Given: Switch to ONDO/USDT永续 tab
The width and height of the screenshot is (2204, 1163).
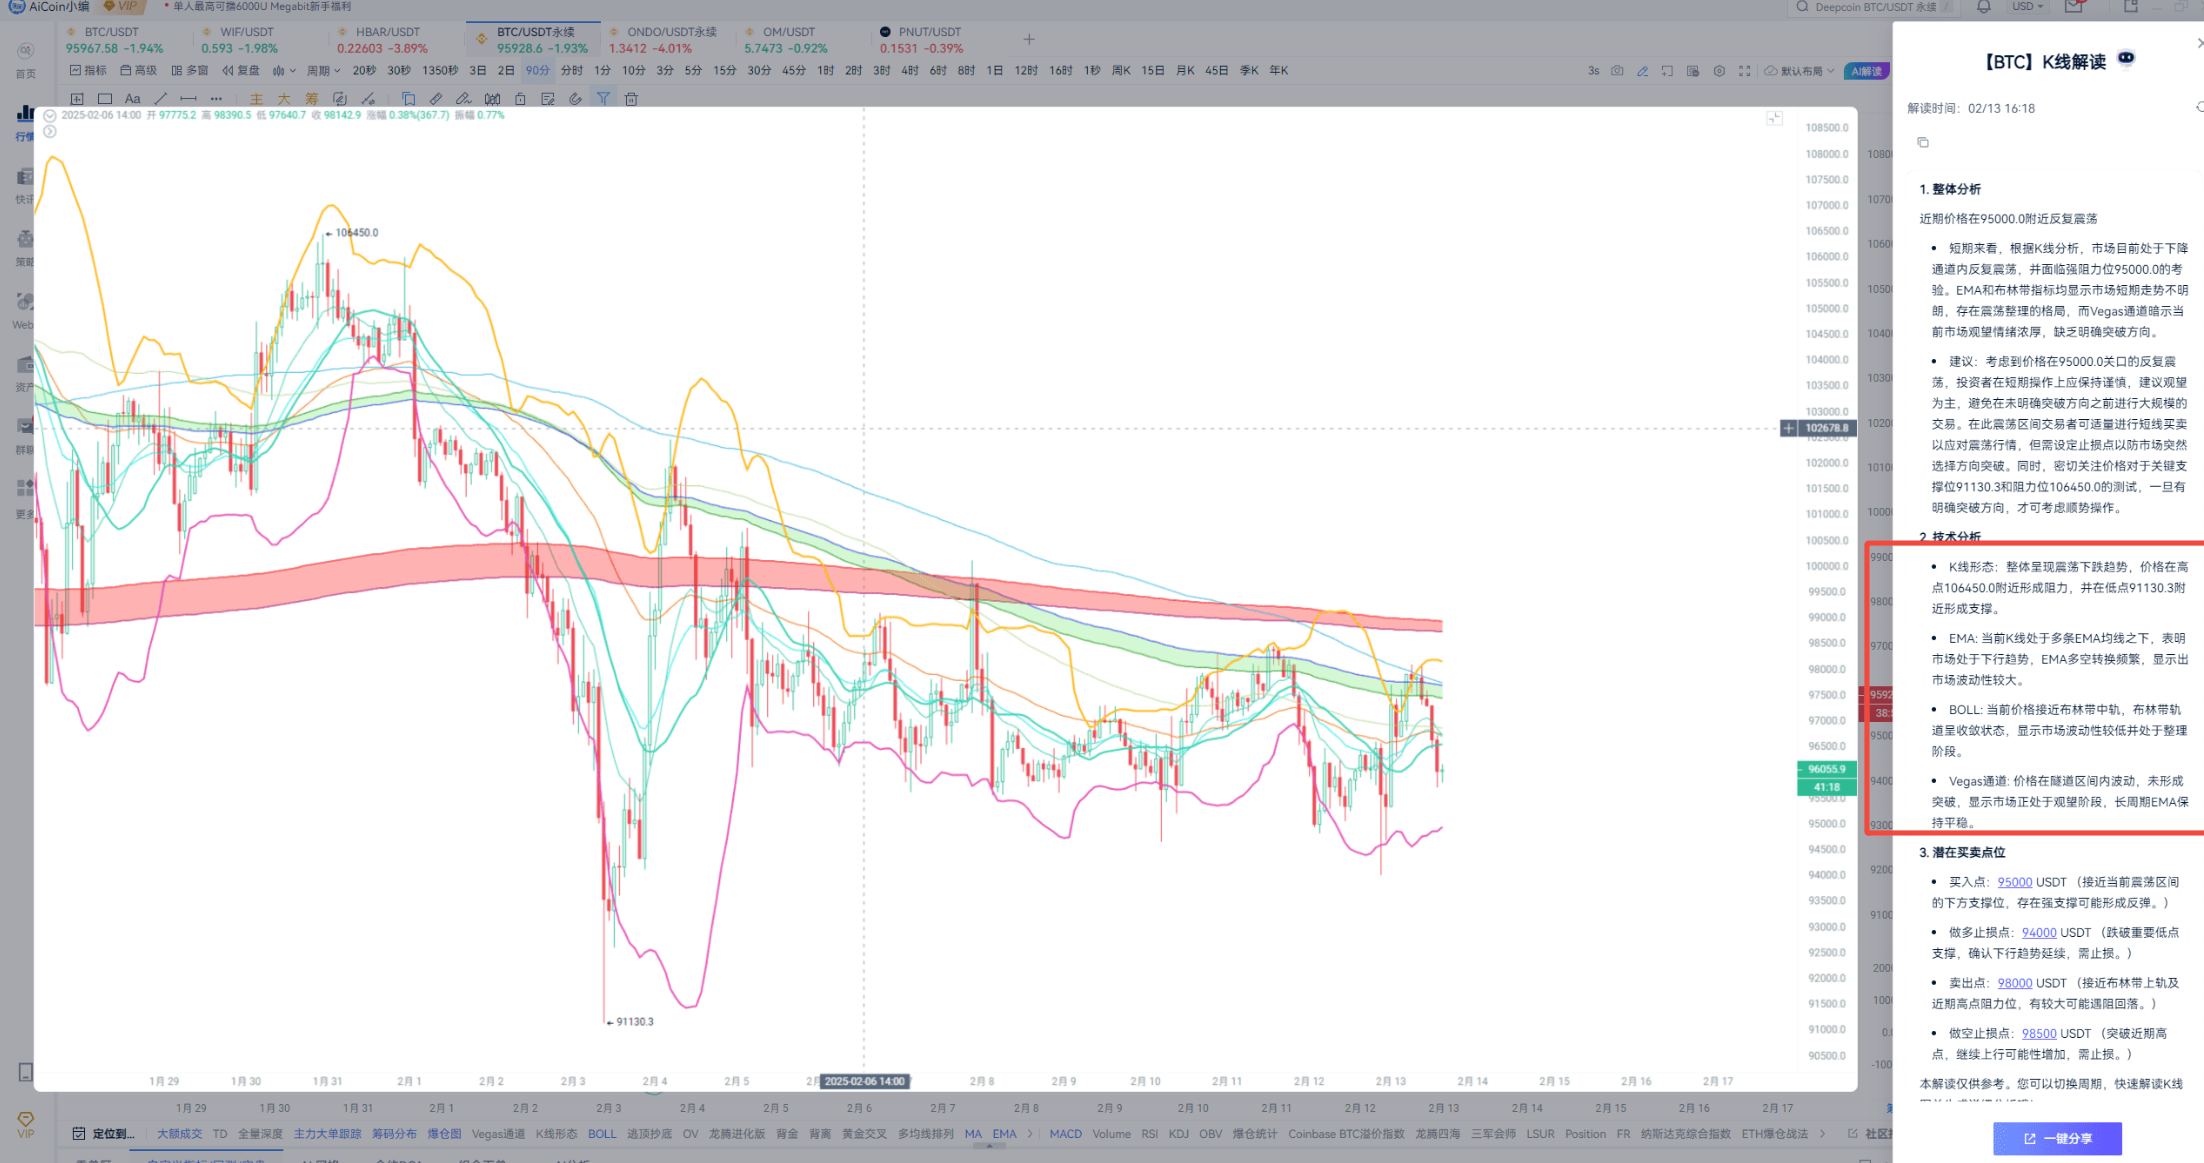Looking at the screenshot, I should point(664,40).
